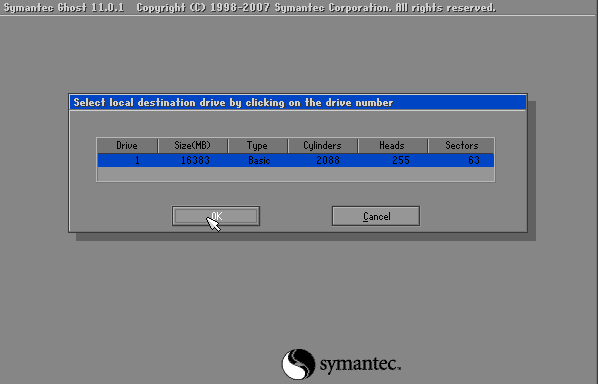Click the Drive column header

(127, 146)
